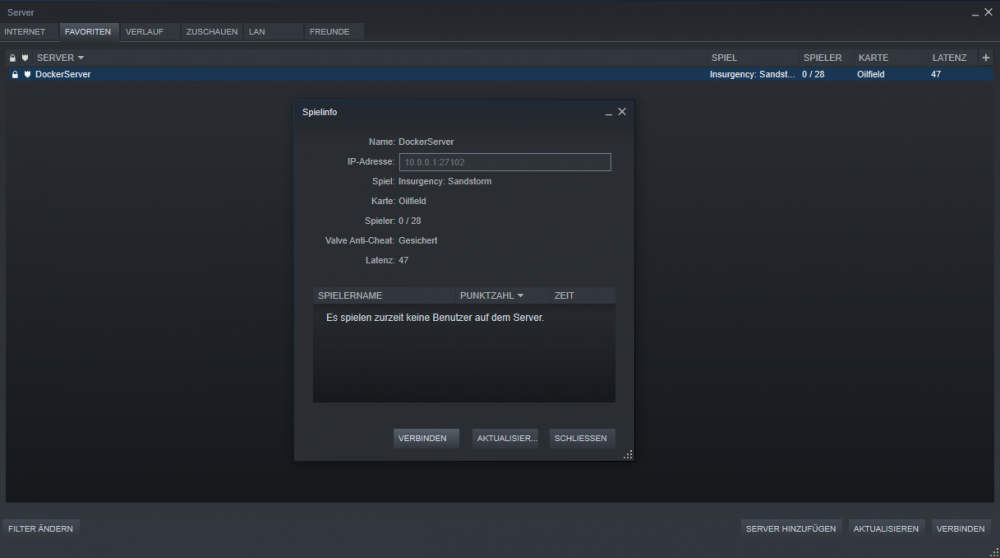Click the lock icon on DockerServer row
Screen dimensions: 1000x558
[15, 75]
